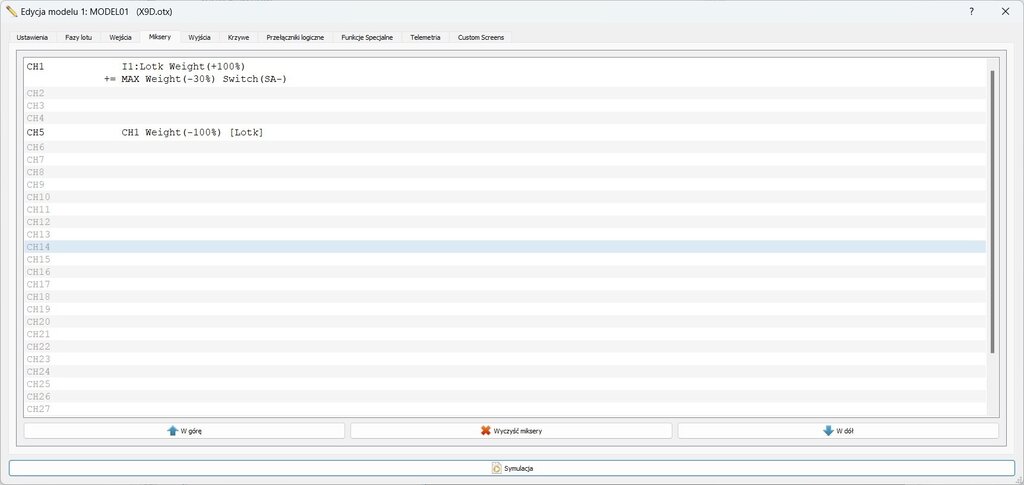Click the mixer list vertical scrollbar

pos(991,210)
